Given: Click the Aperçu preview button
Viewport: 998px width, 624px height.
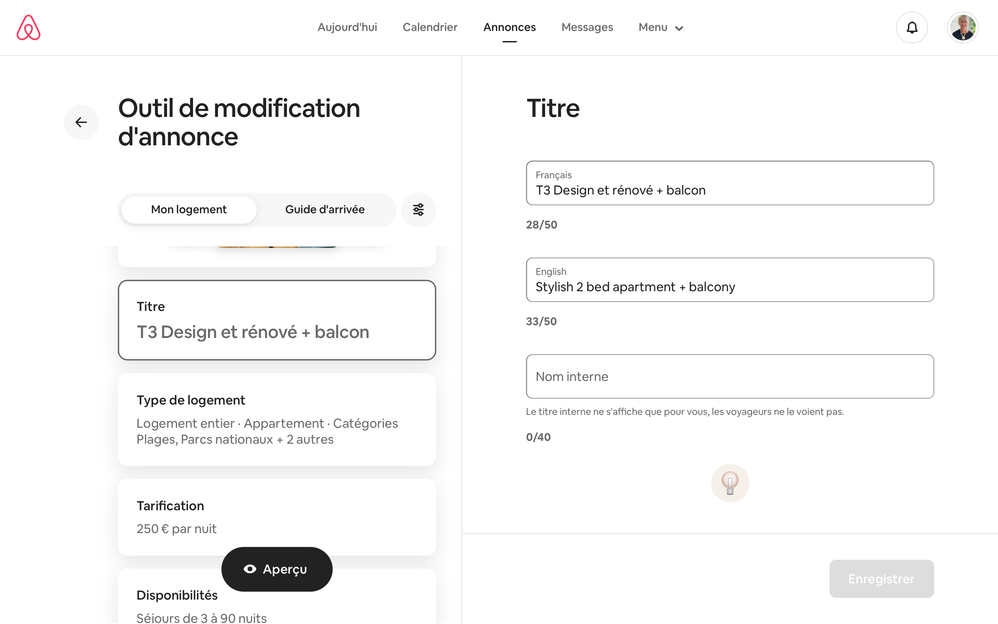Looking at the screenshot, I should pyautogui.click(x=277, y=569).
